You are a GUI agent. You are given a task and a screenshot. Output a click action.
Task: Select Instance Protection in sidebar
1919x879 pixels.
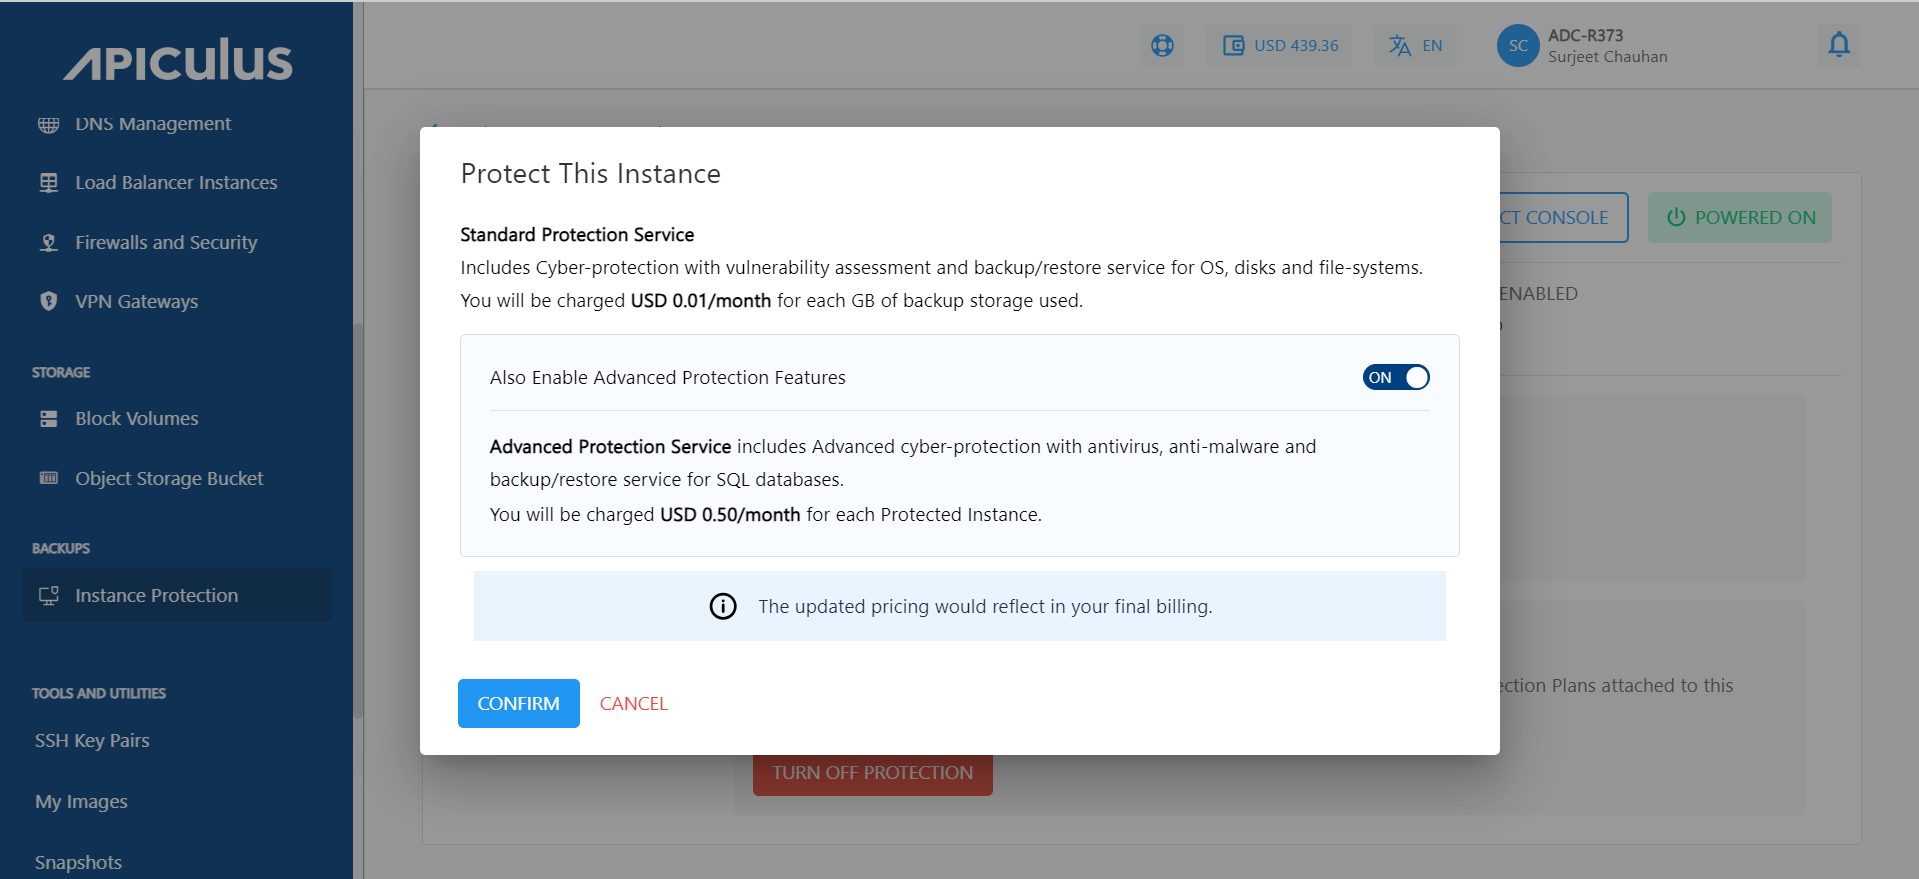pos(157,596)
